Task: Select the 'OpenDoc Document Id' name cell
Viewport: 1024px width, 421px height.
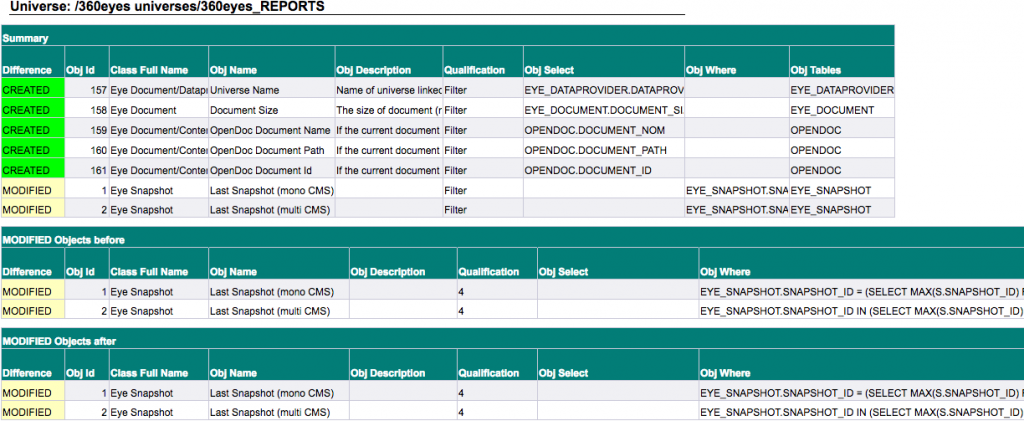Action: [x=270, y=170]
